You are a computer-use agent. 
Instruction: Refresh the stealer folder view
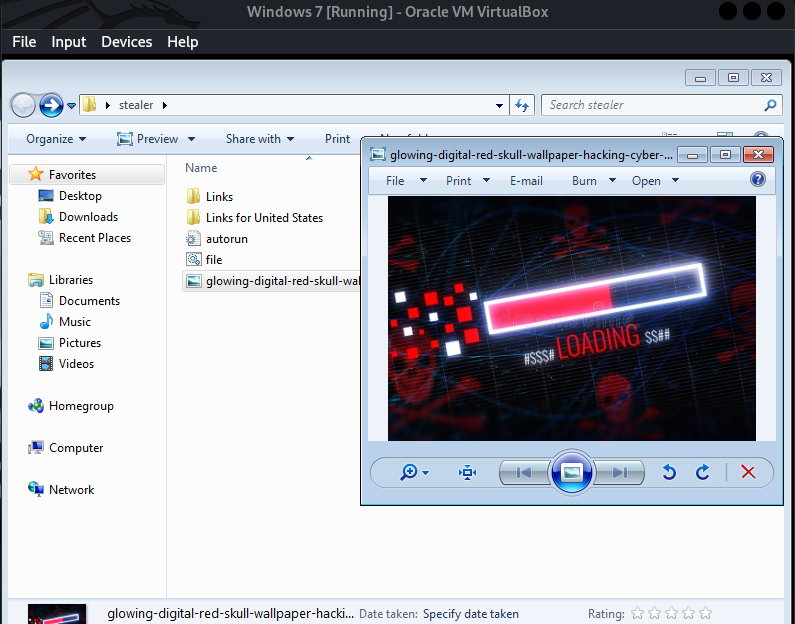(522, 105)
